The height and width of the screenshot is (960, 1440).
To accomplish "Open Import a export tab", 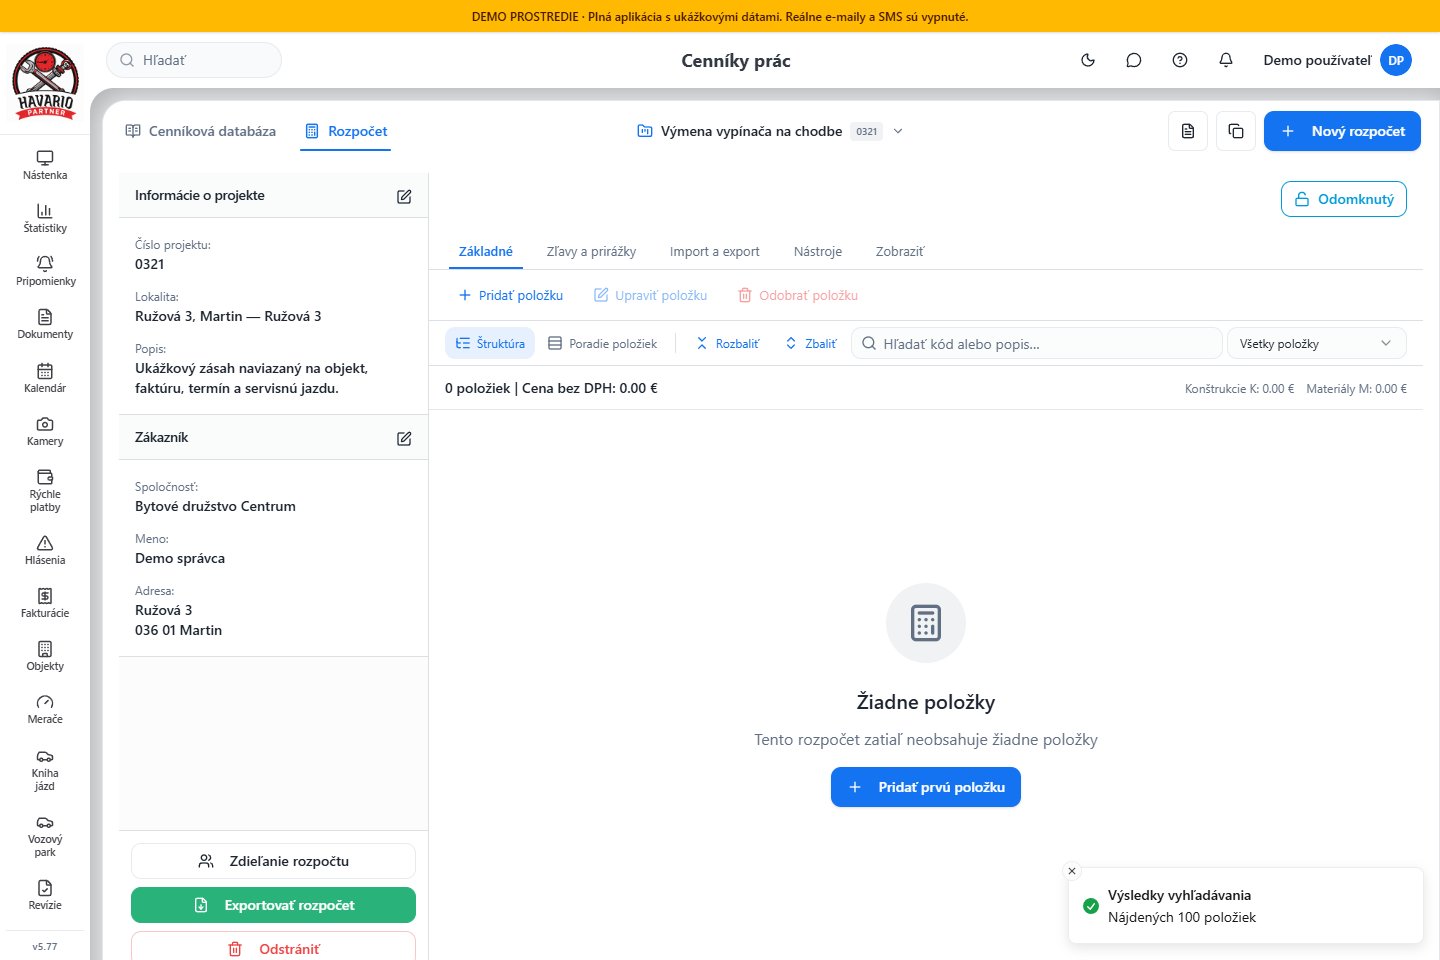I will (715, 251).
